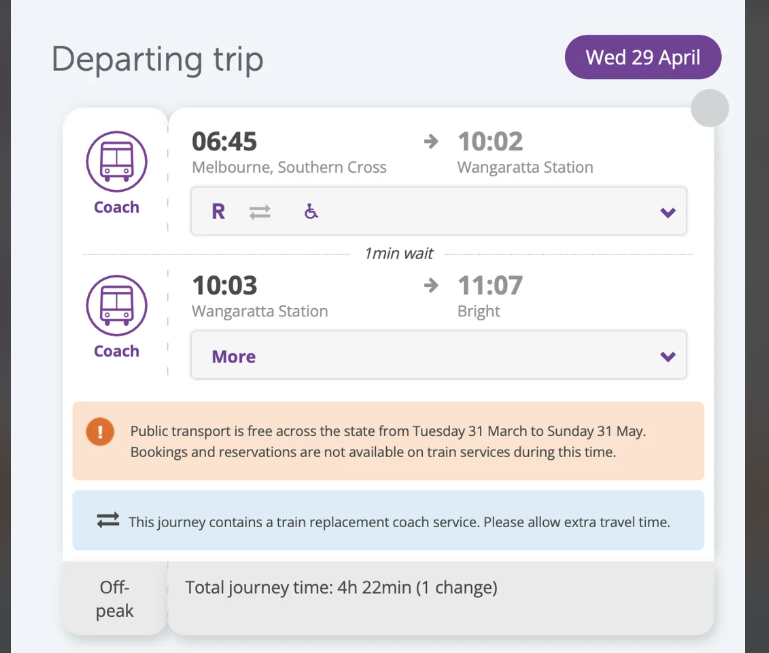This screenshot has height=653, width=769.
Task: Expand the first leg details chevron
Action: (668, 212)
